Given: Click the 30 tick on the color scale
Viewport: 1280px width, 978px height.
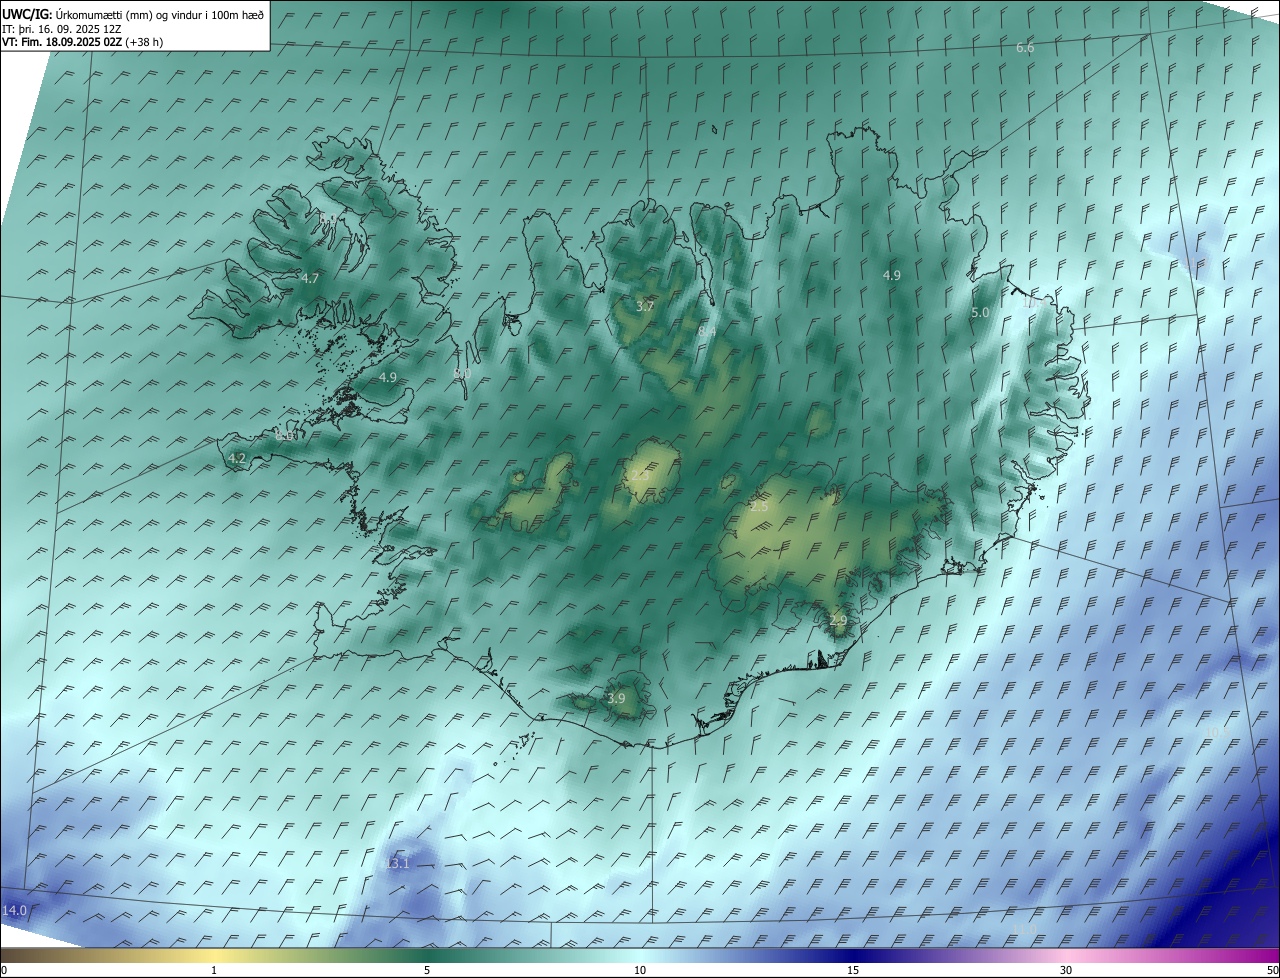Looking at the screenshot, I should [1066, 970].
